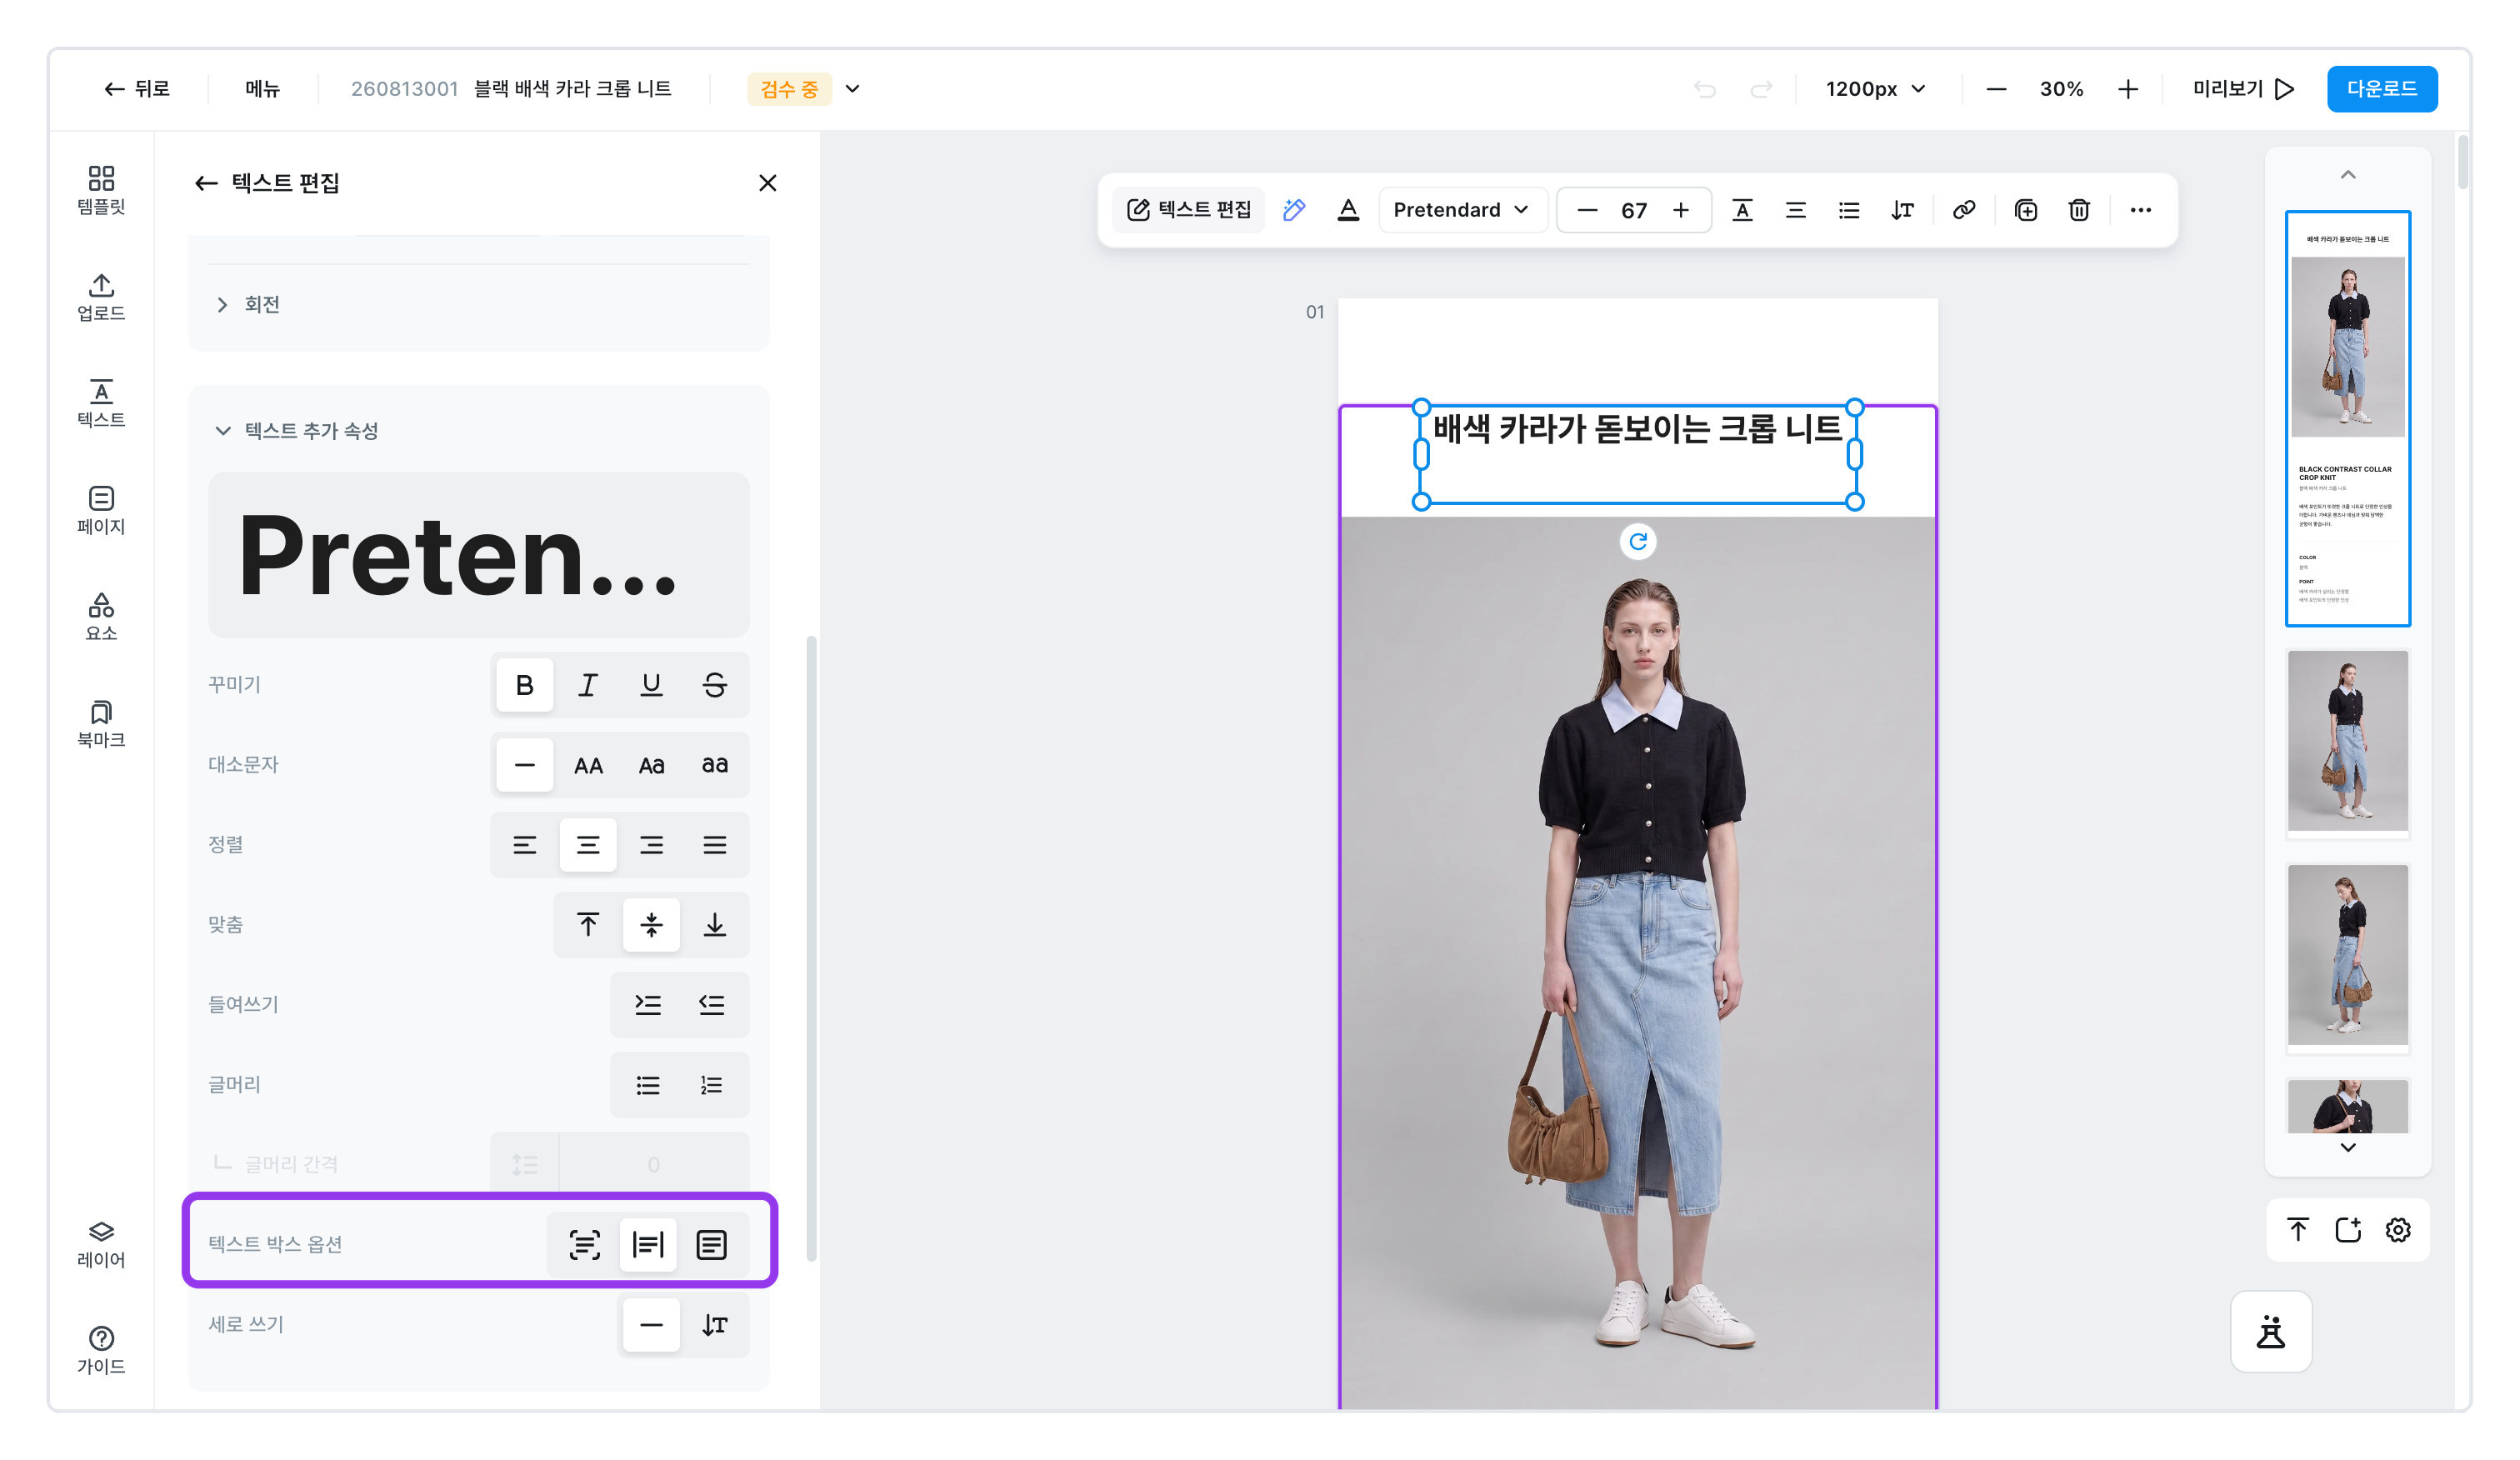This screenshot has width=2520, height=1460.
Task: Click the 텍스트 편집 button in the floating toolbar
Action: [1189, 210]
